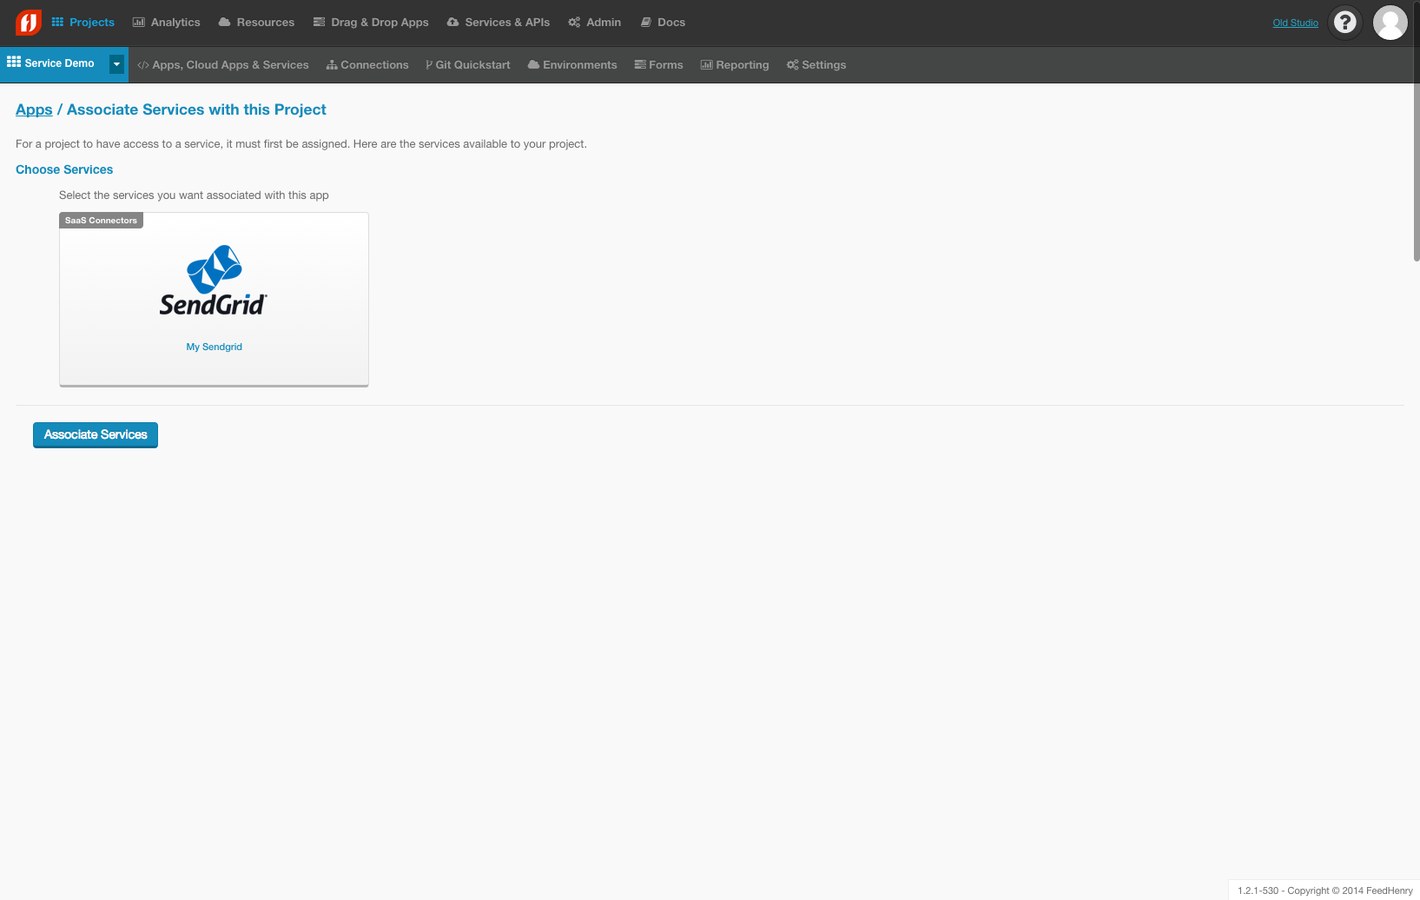Open the Admin section
This screenshot has width=1420, height=900.
click(594, 22)
